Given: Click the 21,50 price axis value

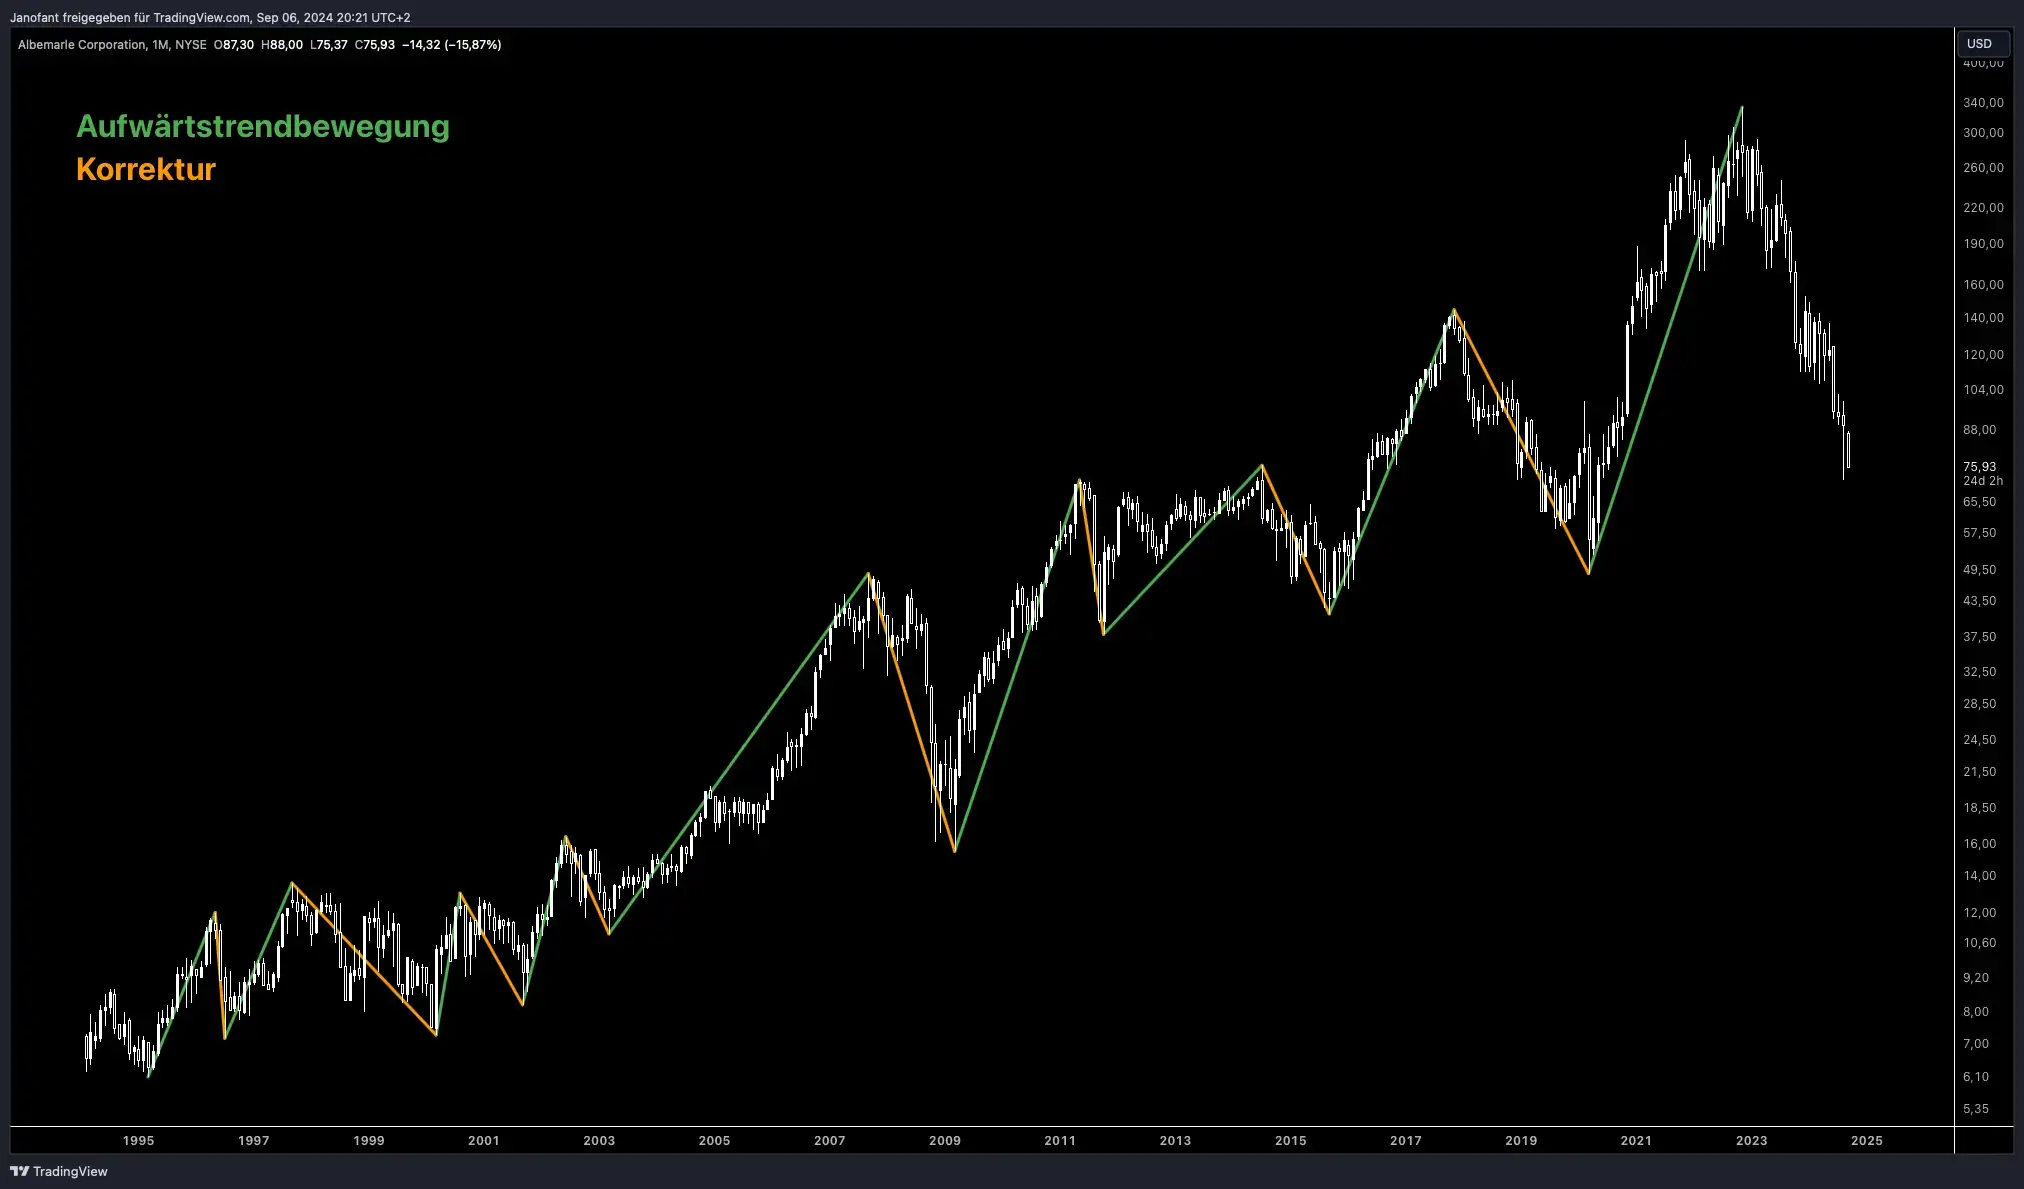Looking at the screenshot, I should click(x=1979, y=772).
